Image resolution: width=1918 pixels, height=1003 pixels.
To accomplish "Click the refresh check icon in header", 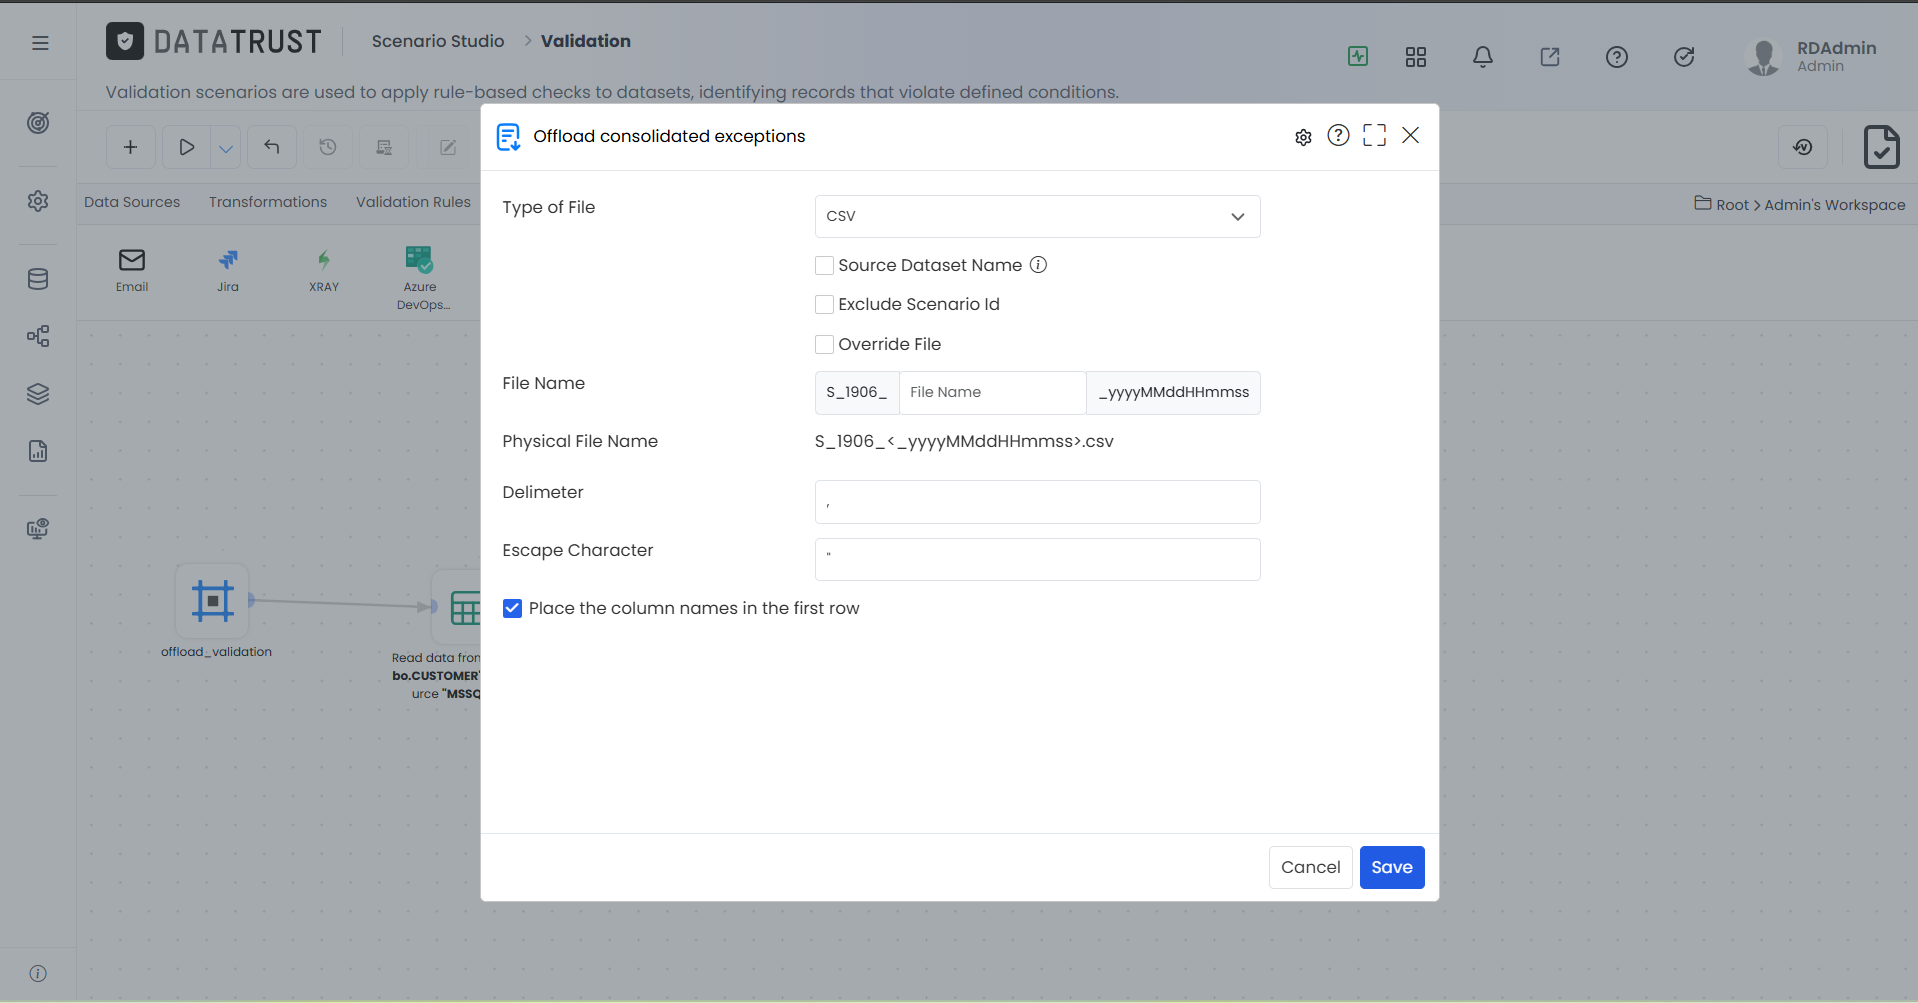I will [x=1684, y=57].
